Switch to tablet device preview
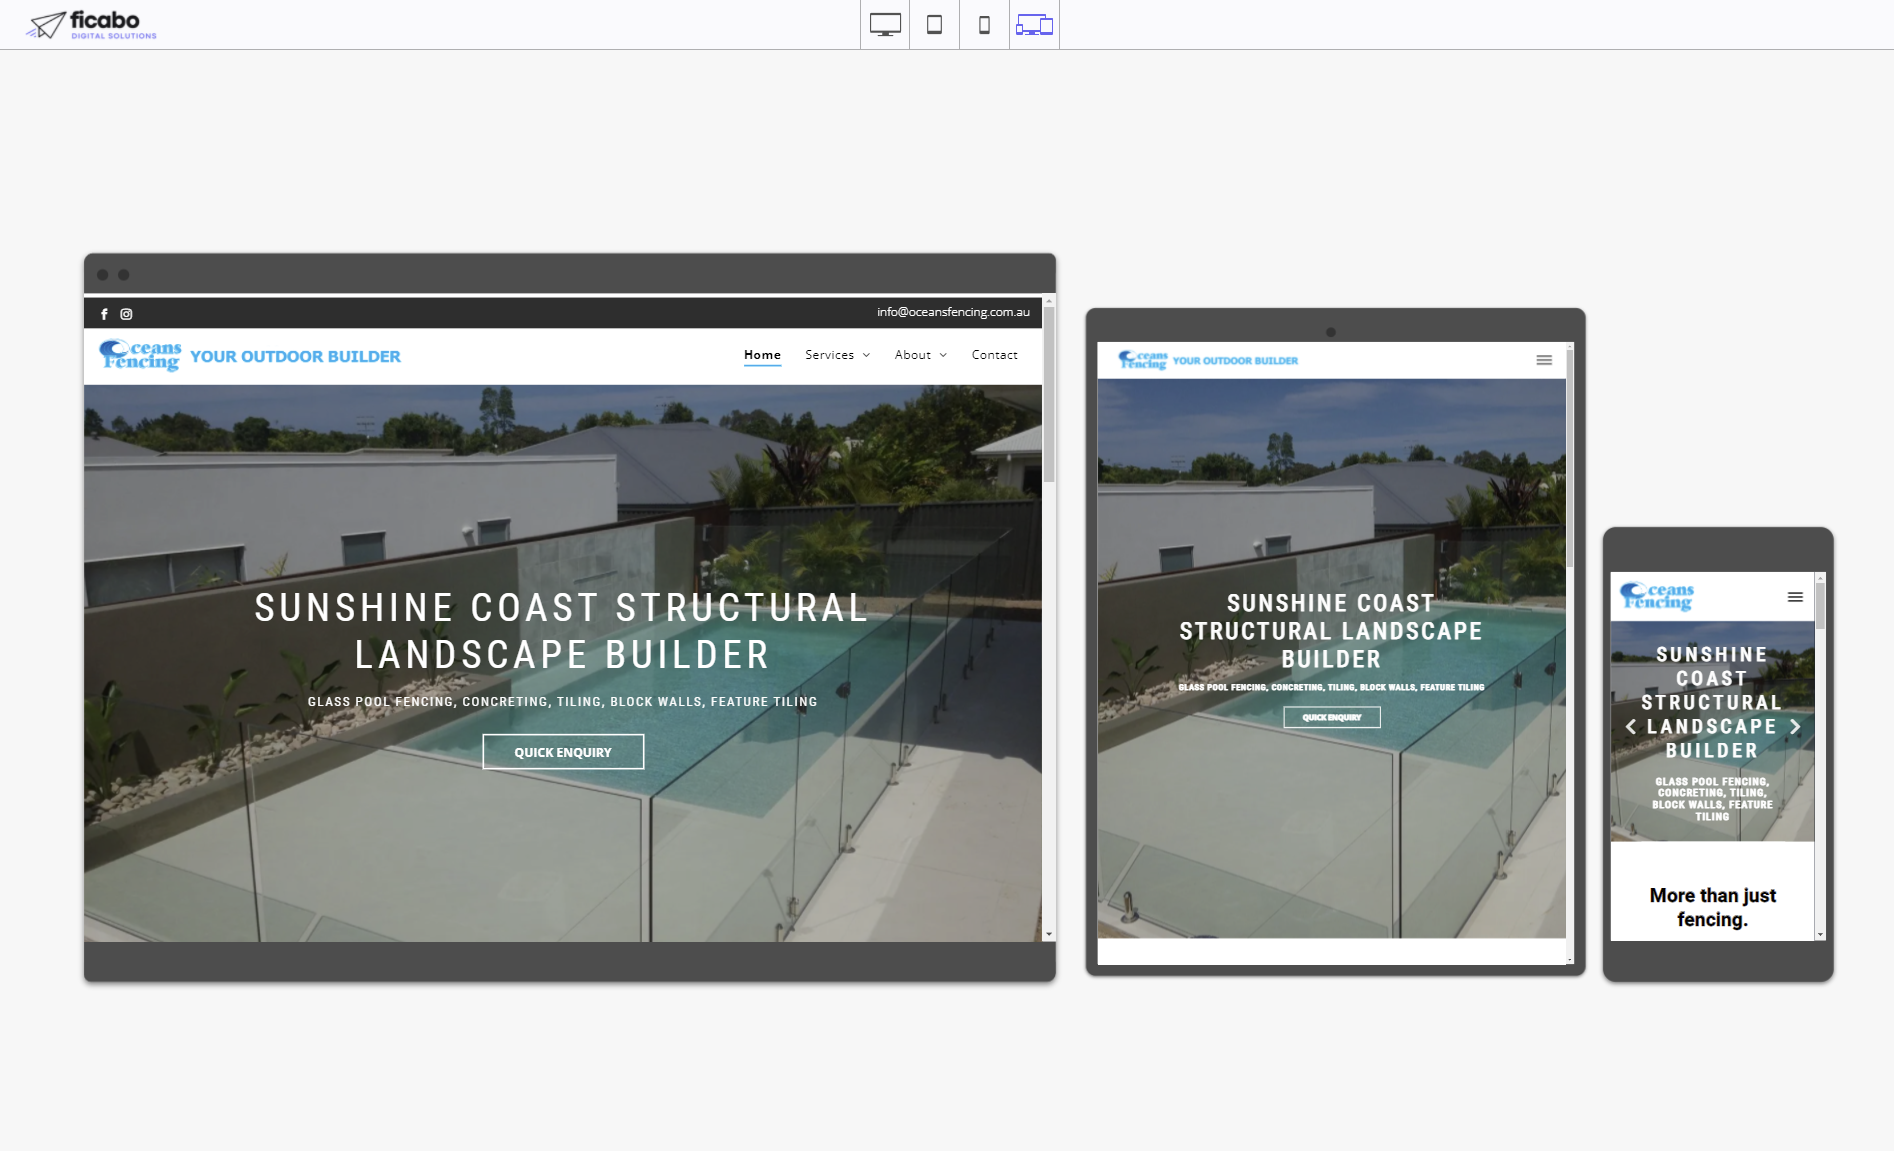Viewport: 1894px width, 1151px height. [935, 25]
